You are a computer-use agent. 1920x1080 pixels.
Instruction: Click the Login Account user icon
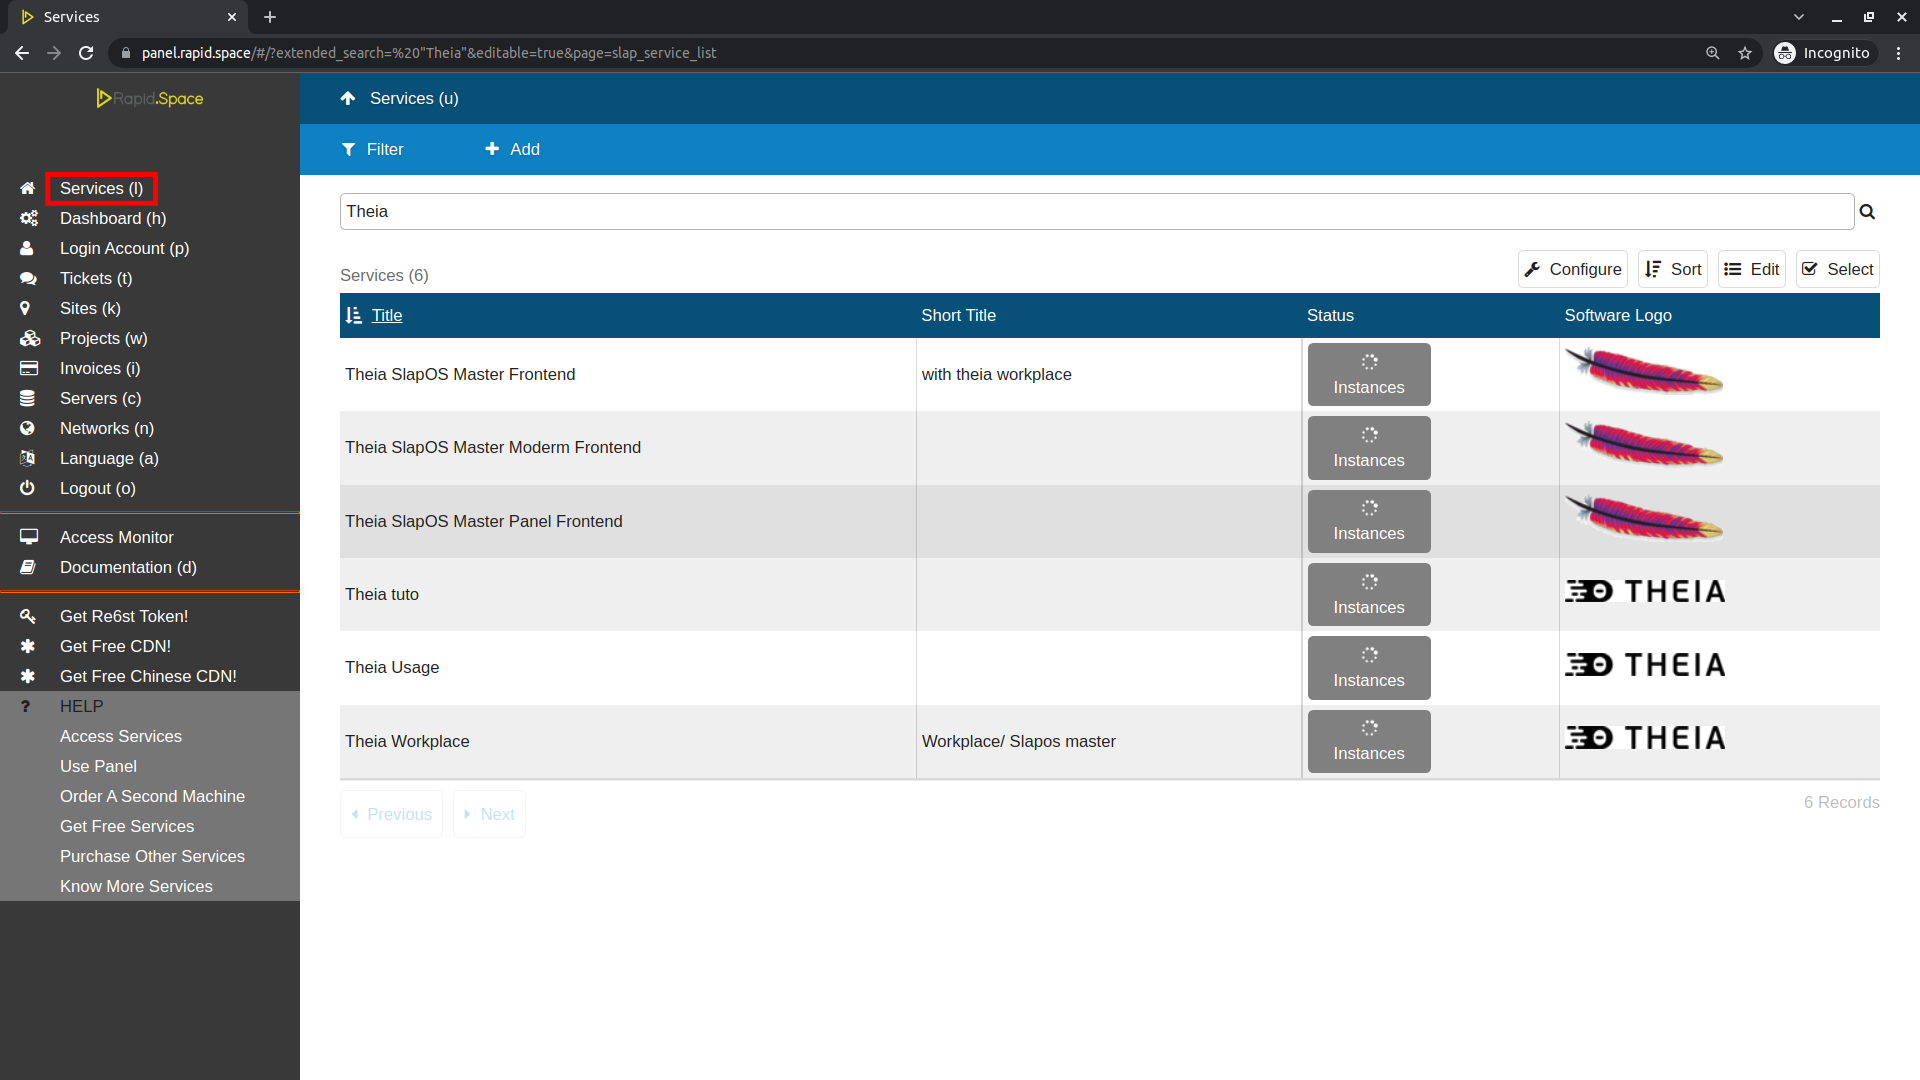[x=27, y=248]
